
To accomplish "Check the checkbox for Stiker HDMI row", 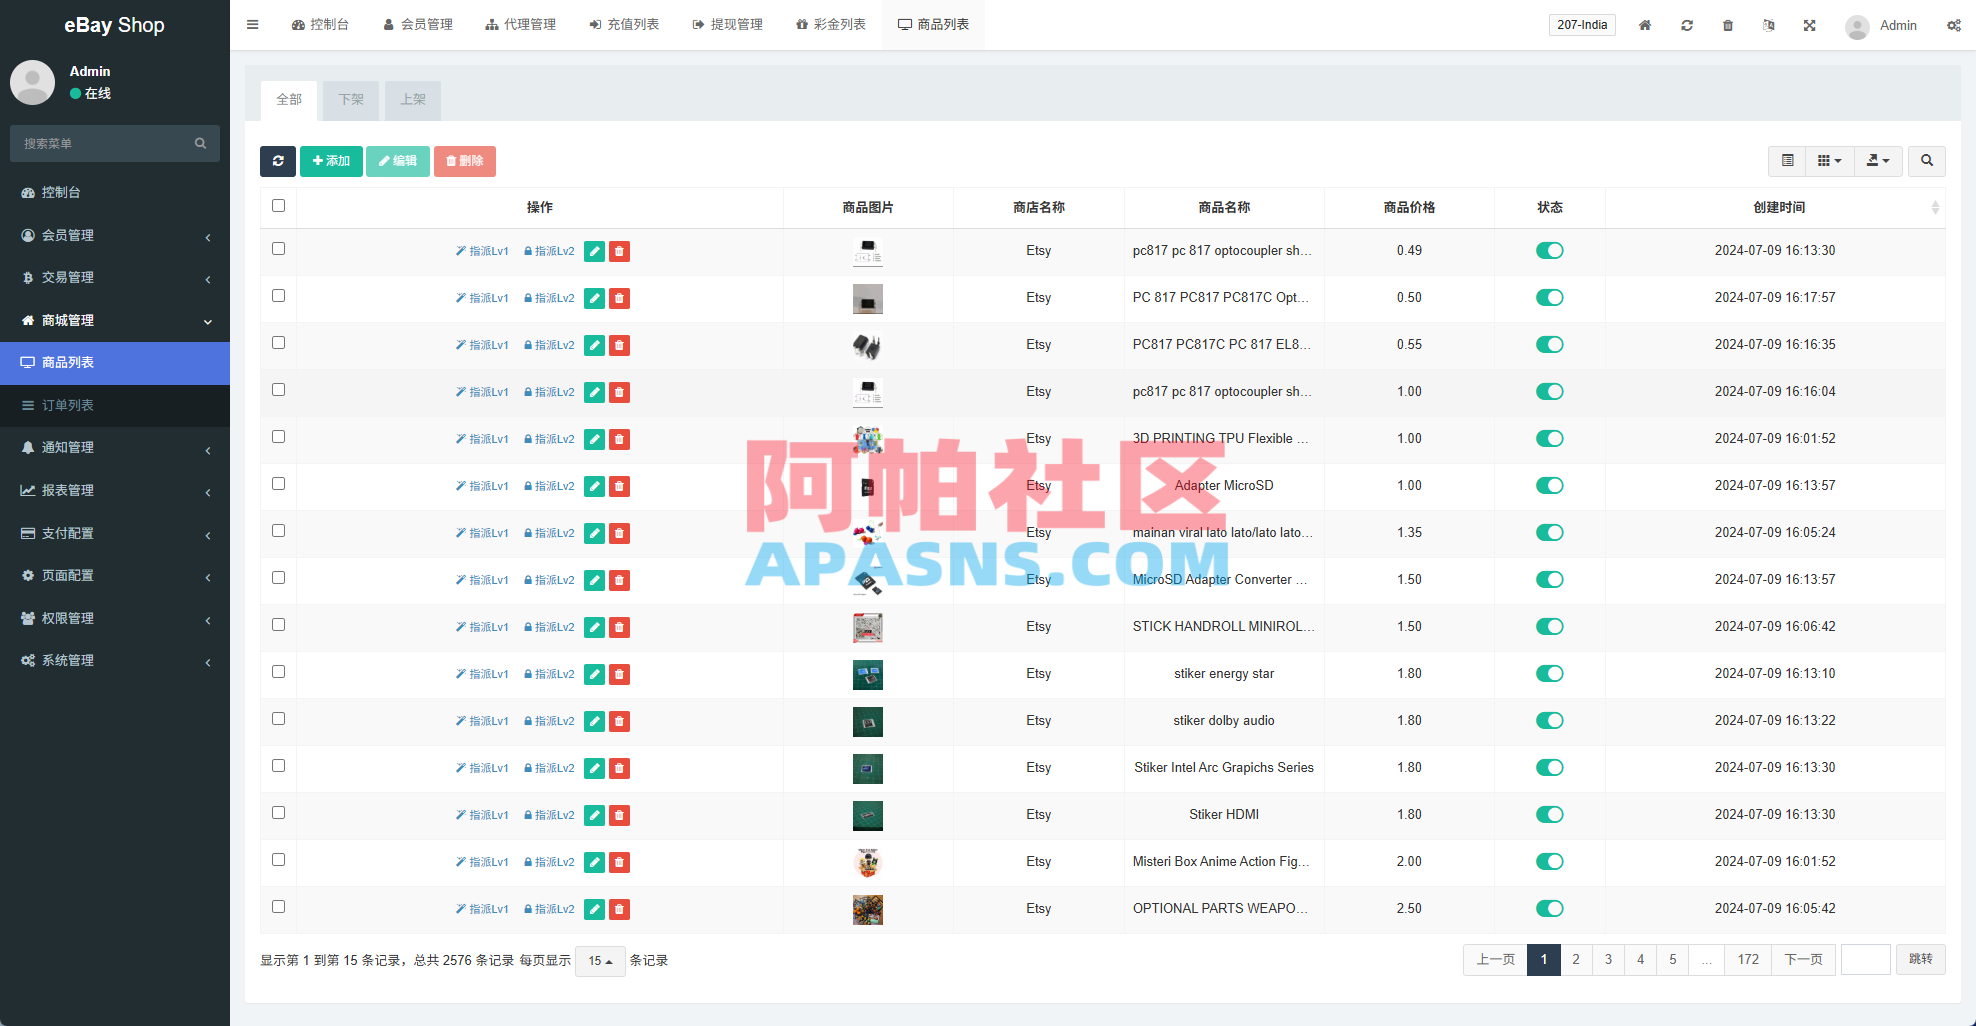I will (x=278, y=813).
